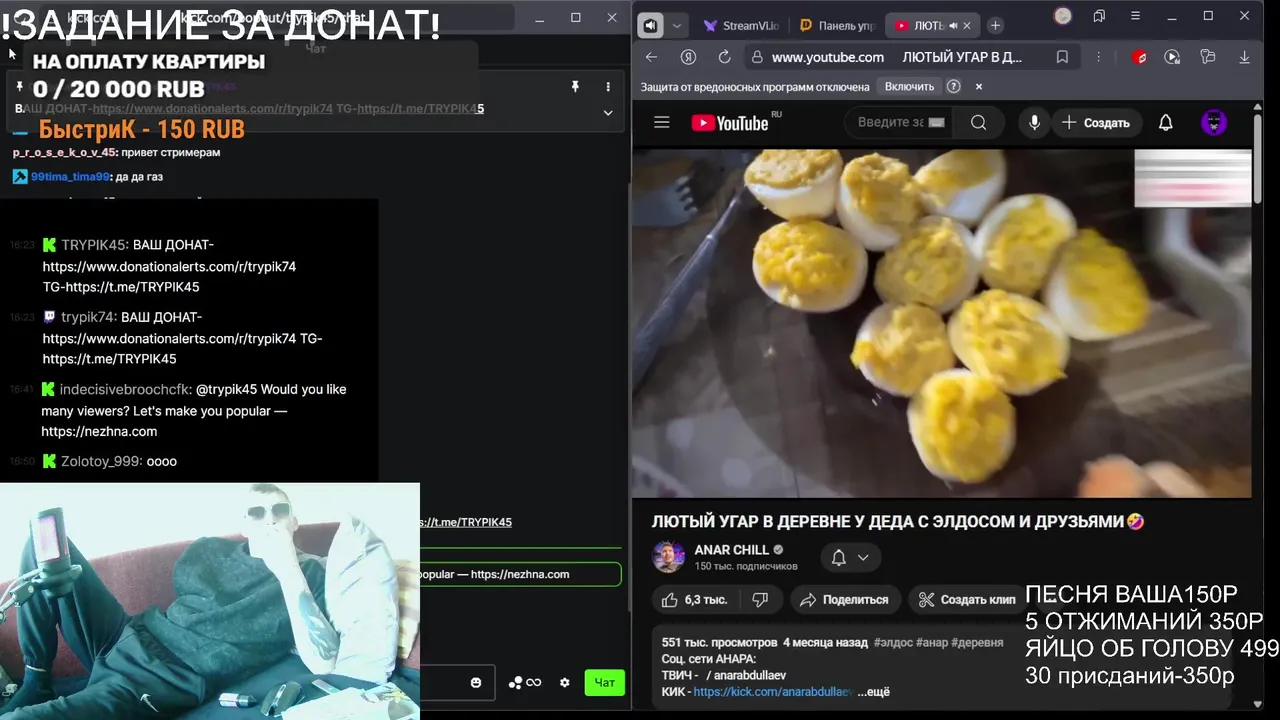Click username p_r_o_s_e_k_o_v_45 in chat
Screen dimensions: 1280x720
click(65, 153)
